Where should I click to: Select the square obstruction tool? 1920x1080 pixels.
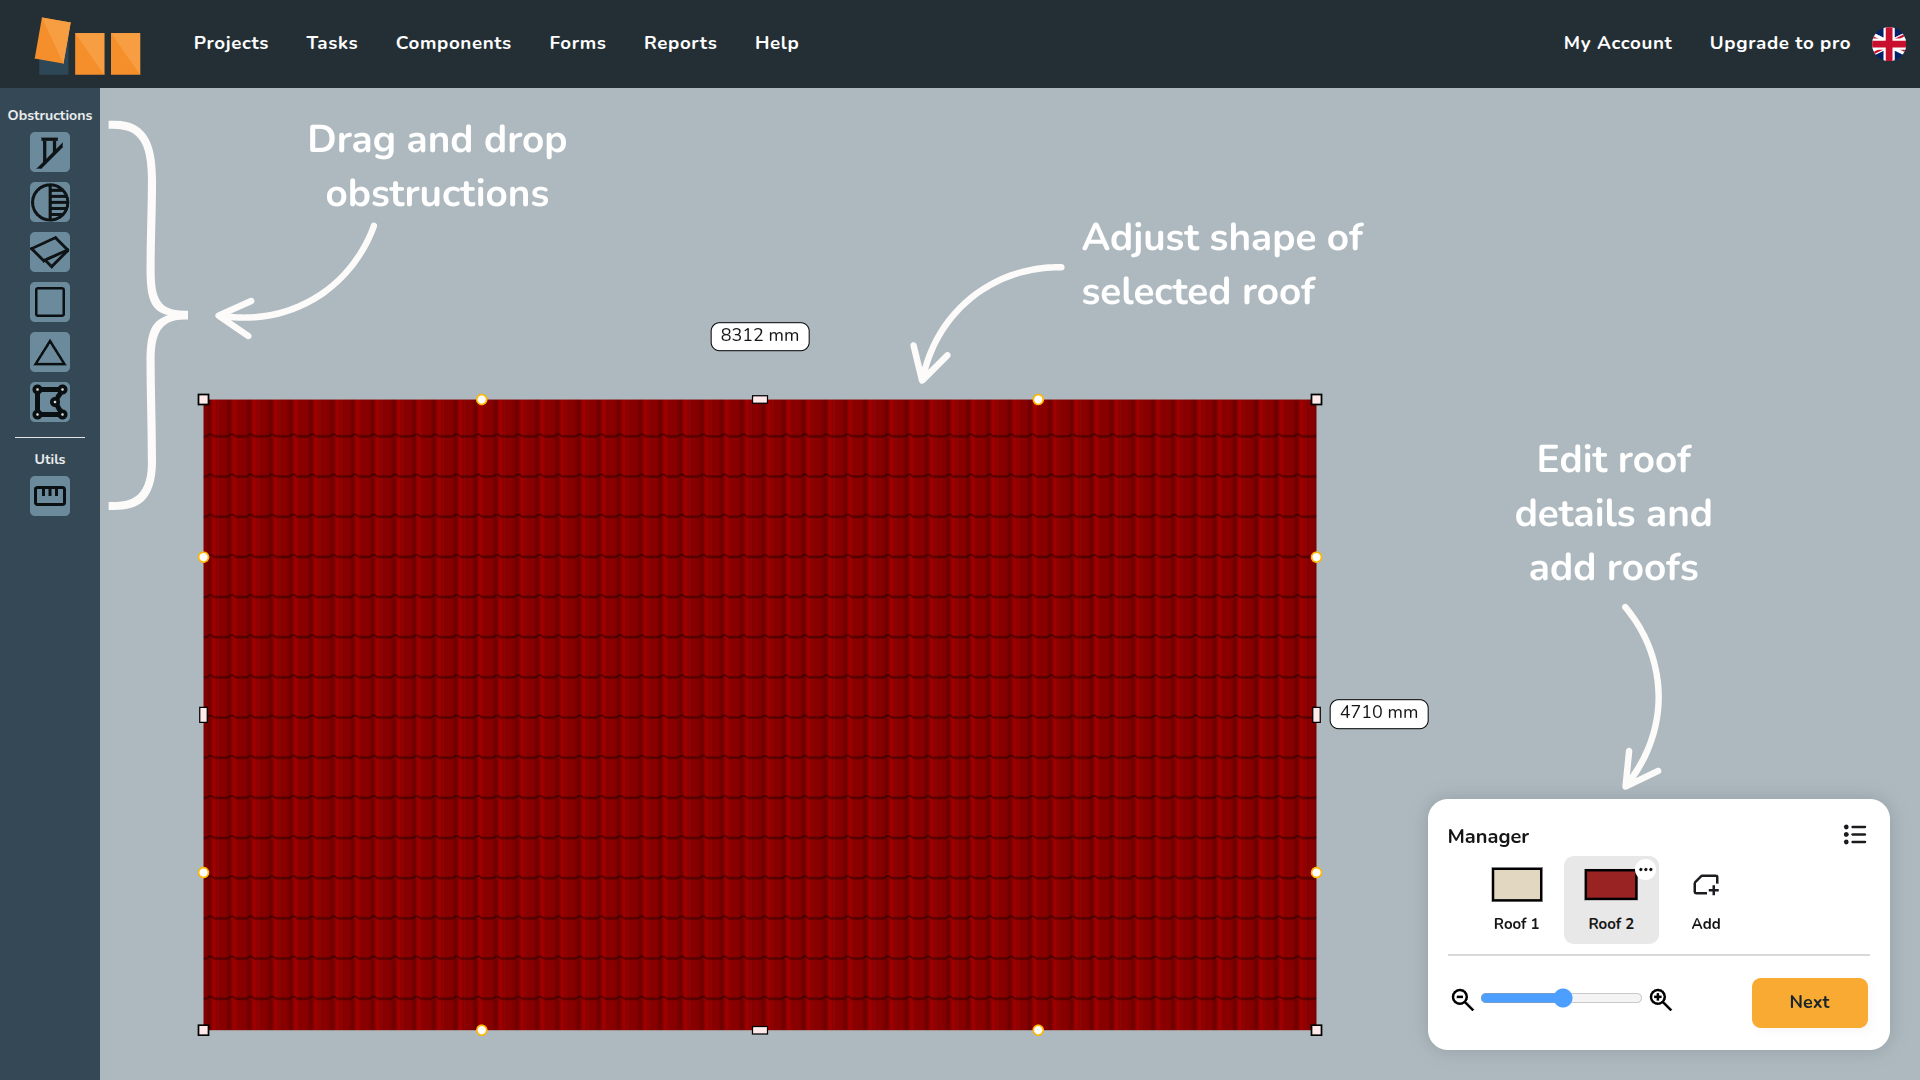coord(49,302)
